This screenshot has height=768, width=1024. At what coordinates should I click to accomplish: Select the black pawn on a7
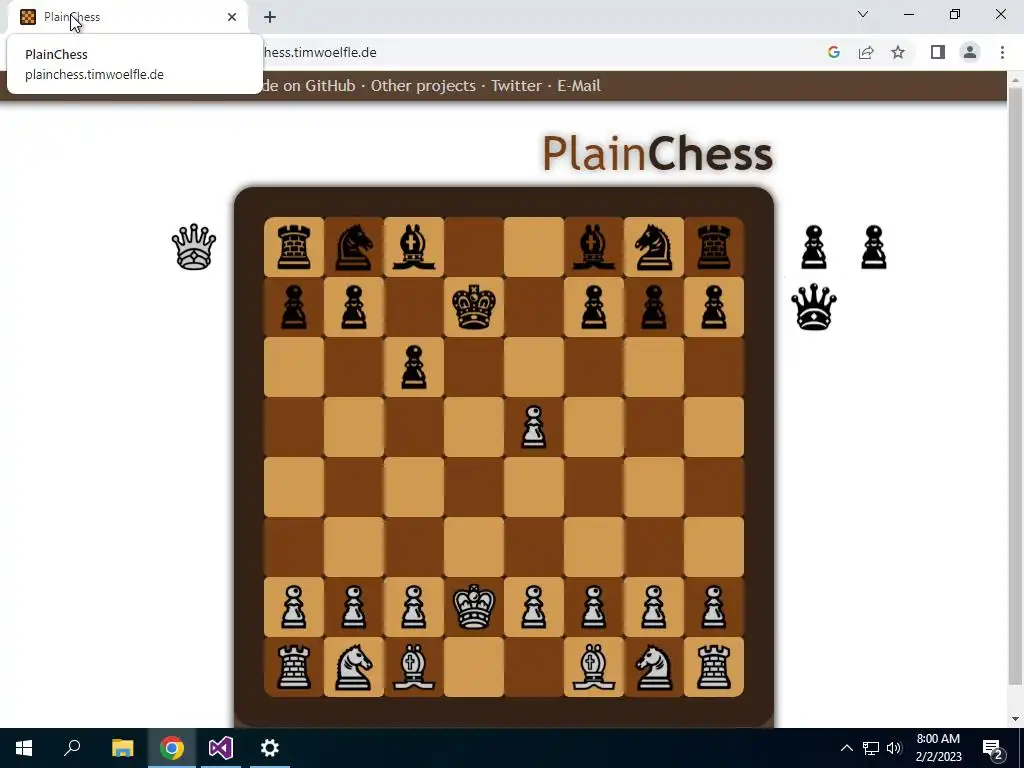click(294, 307)
